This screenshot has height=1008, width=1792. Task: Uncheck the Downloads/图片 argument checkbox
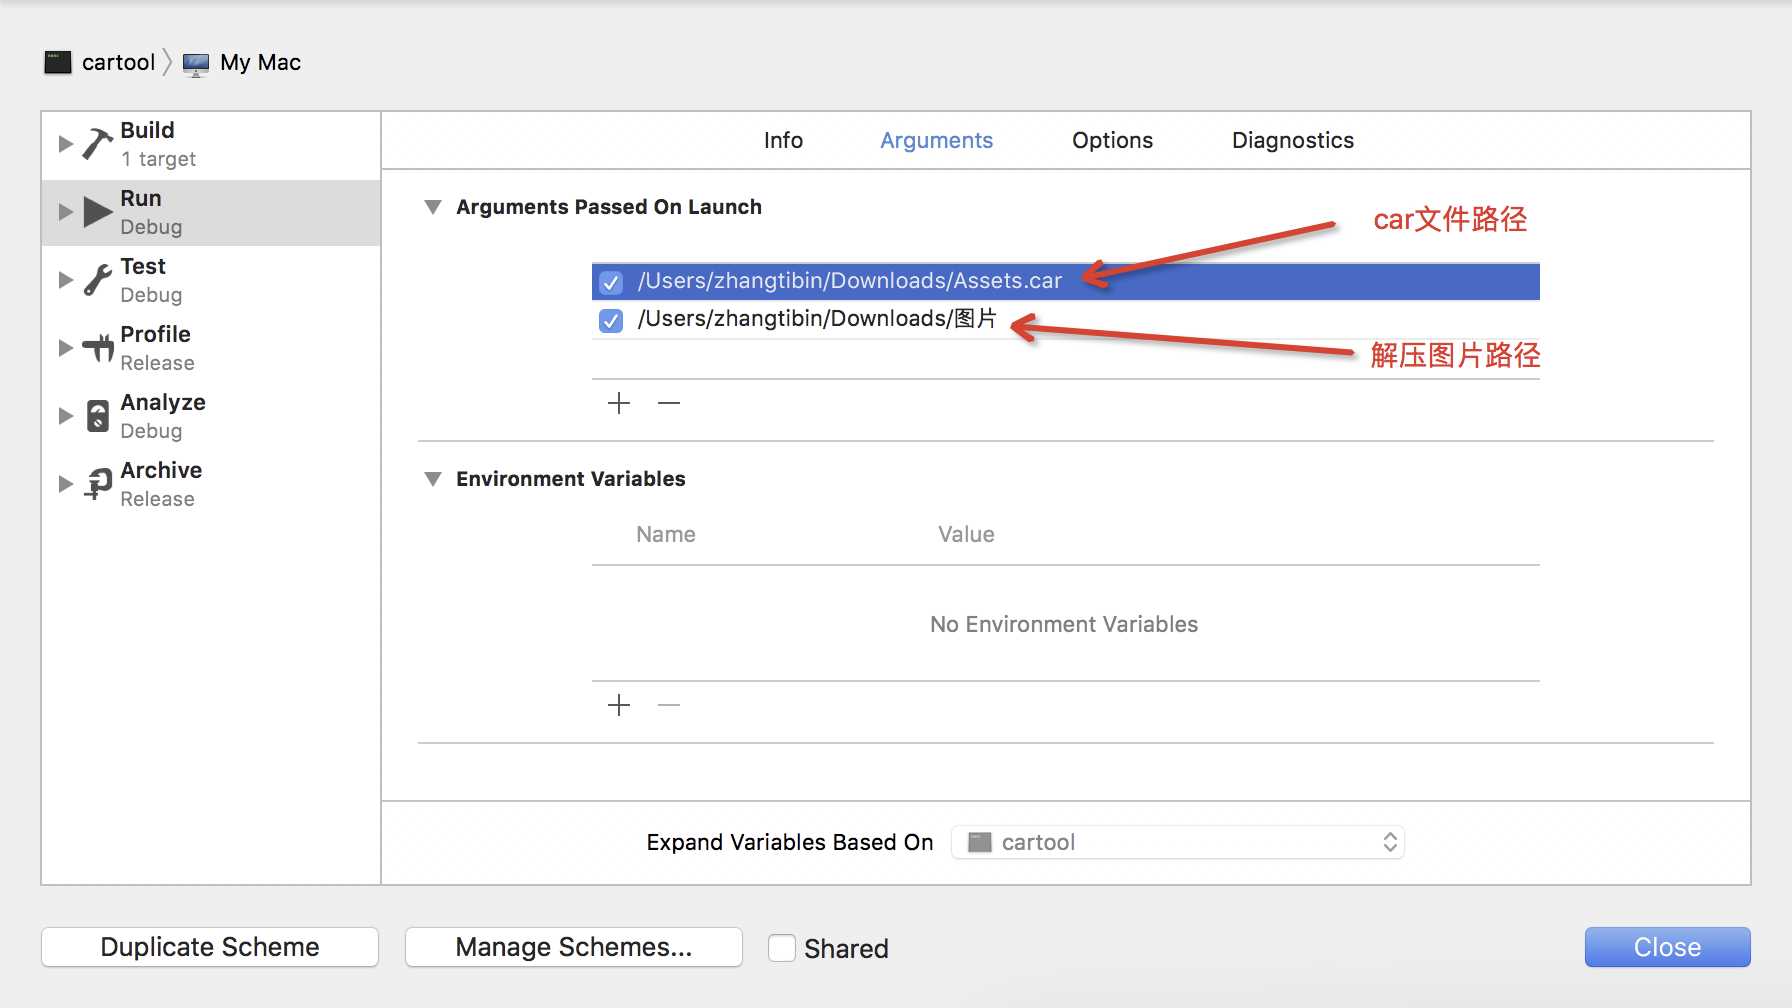(611, 320)
